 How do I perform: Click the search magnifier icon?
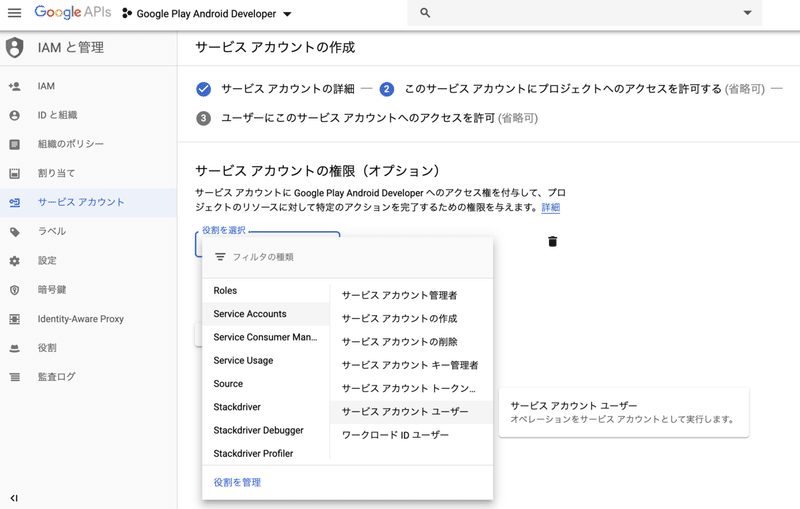click(x=425, y=13)
